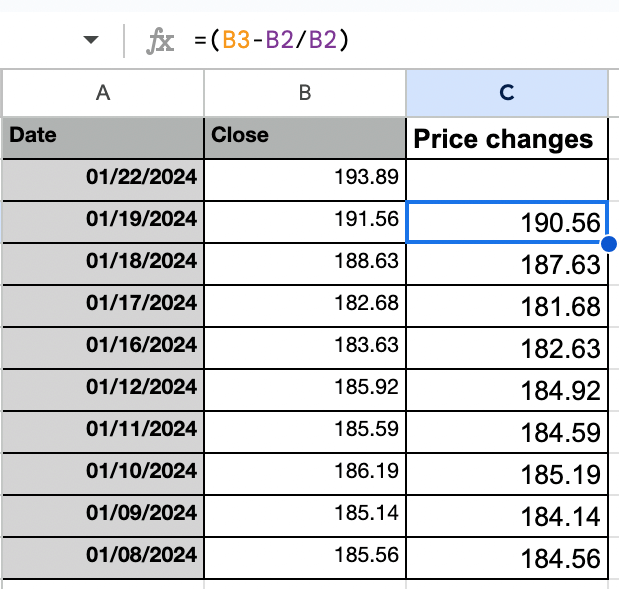Open the name box dropdown arrow

click(x=91, y=39)
